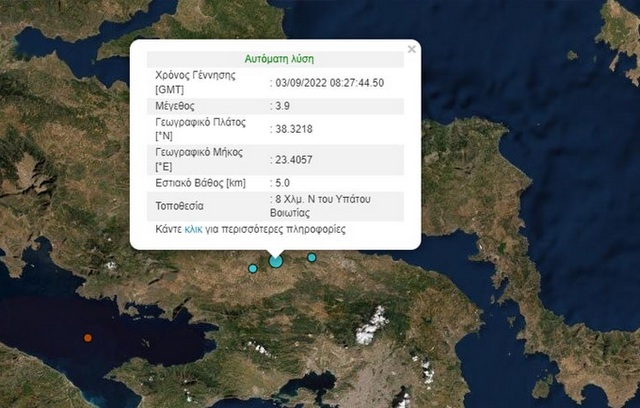
Task: Click the magnitude value 3.9
Action: (284, 105)
